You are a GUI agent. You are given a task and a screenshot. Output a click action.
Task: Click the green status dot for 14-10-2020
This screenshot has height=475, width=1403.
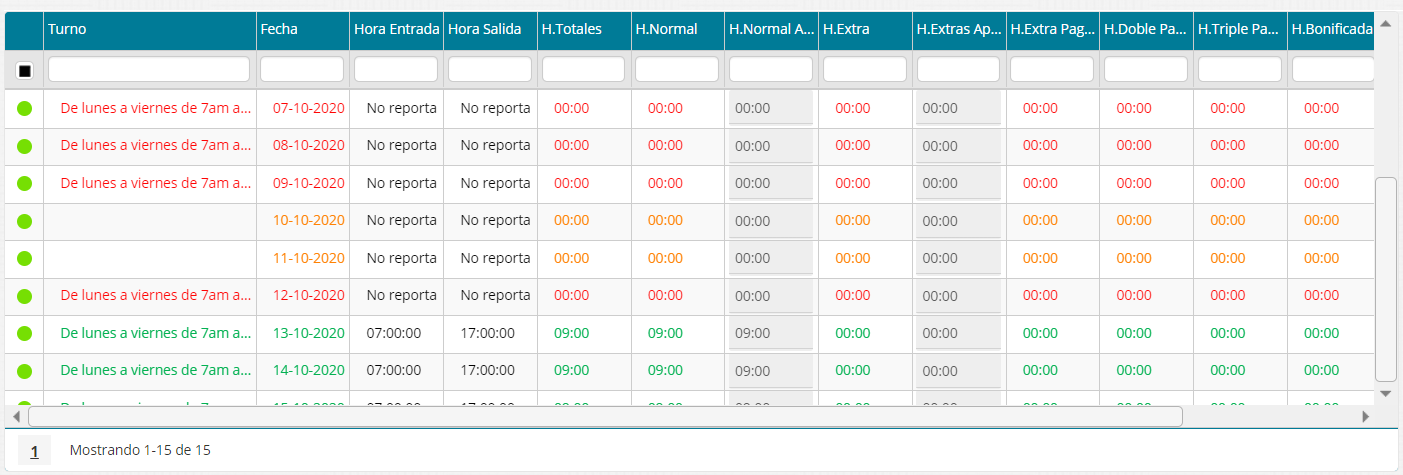(x=25, y=371)
